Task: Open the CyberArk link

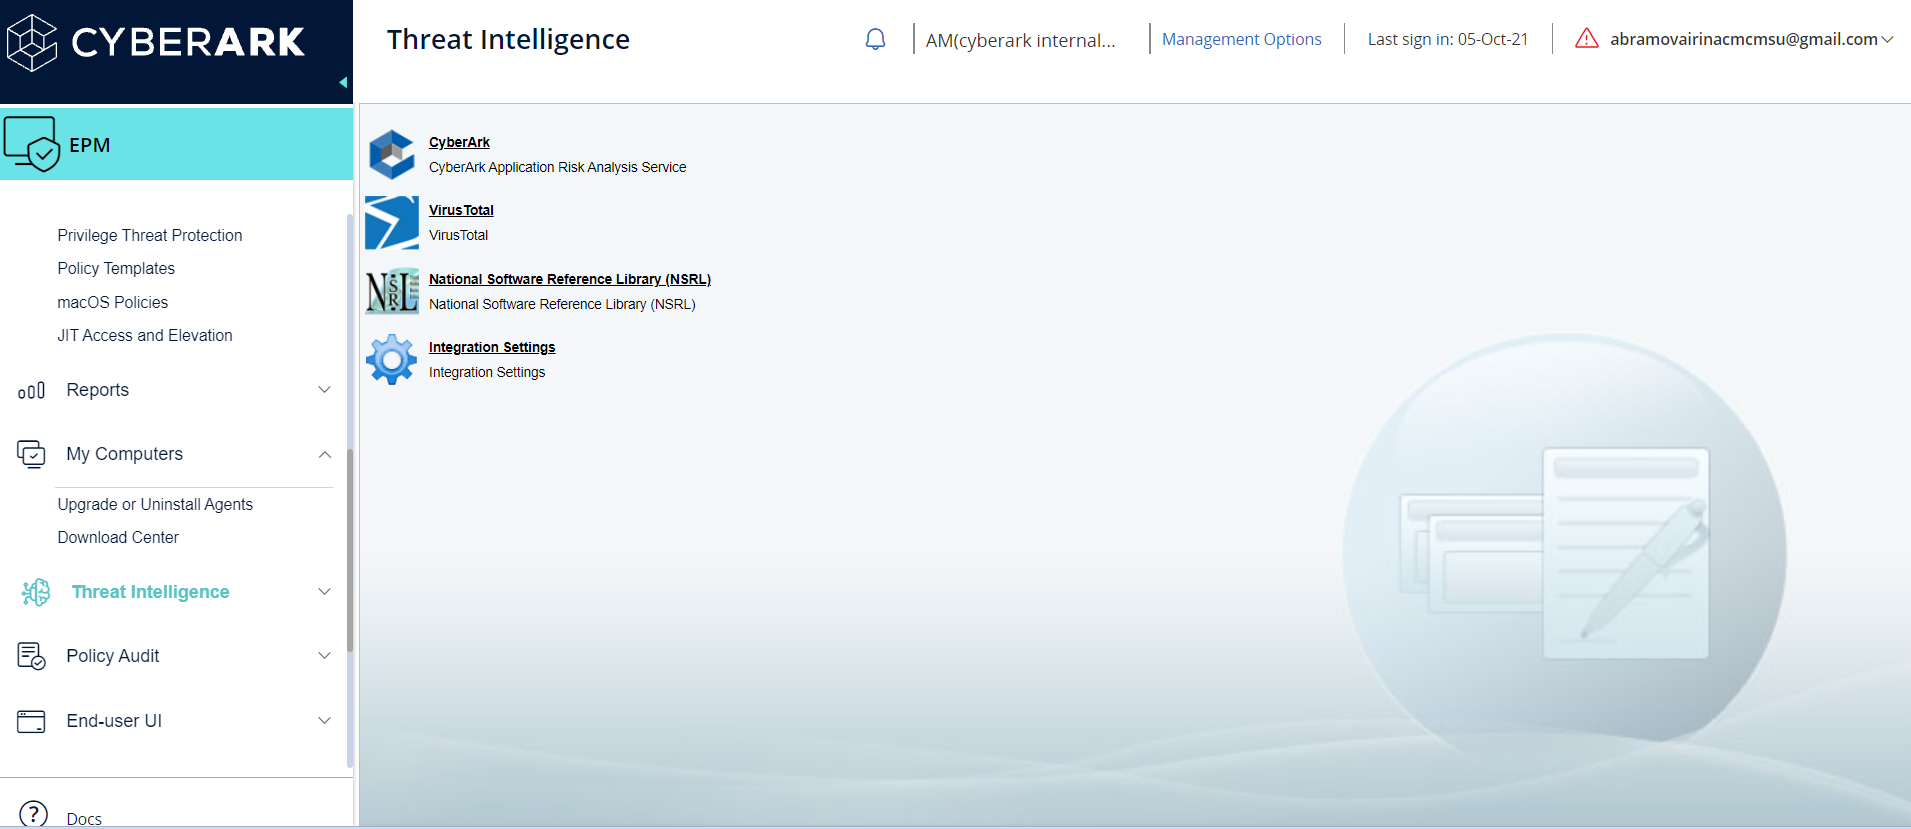Action: (x=459, y=142)
